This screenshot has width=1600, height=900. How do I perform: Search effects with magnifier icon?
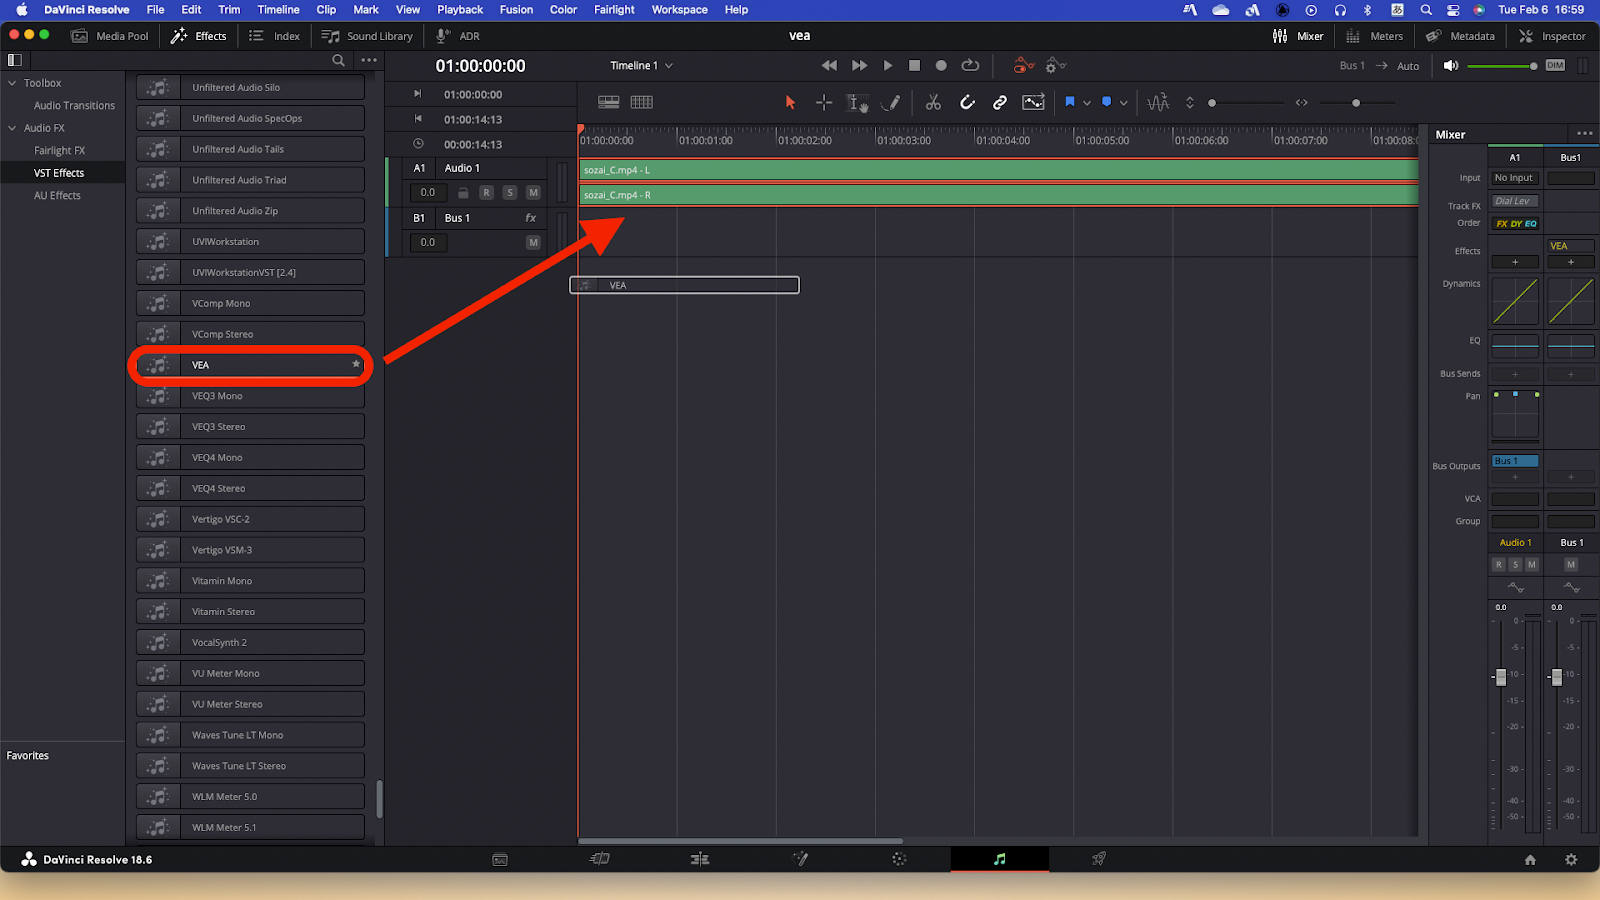point(339,60)
